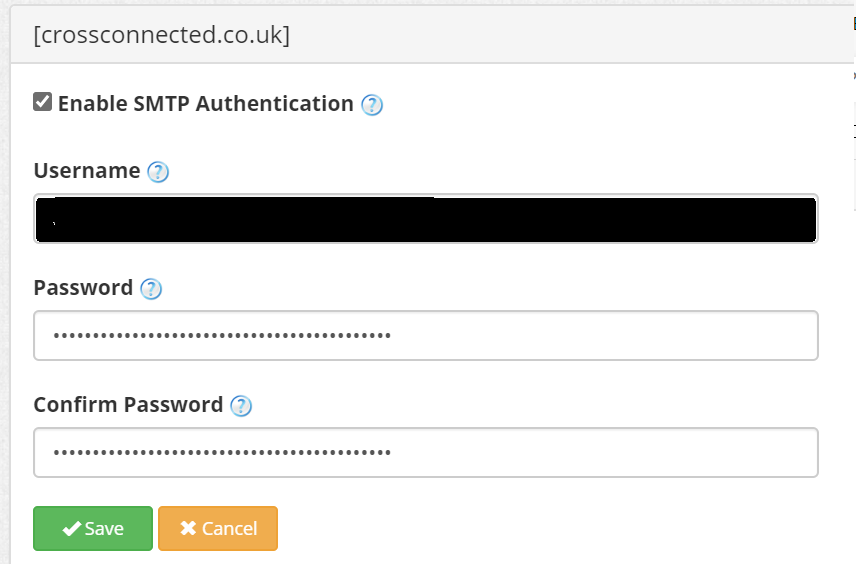The width and height of the screenshot is (856, 564).
Task: Open help icon beside Confirm Password
Action: click(x=241, y=406)
